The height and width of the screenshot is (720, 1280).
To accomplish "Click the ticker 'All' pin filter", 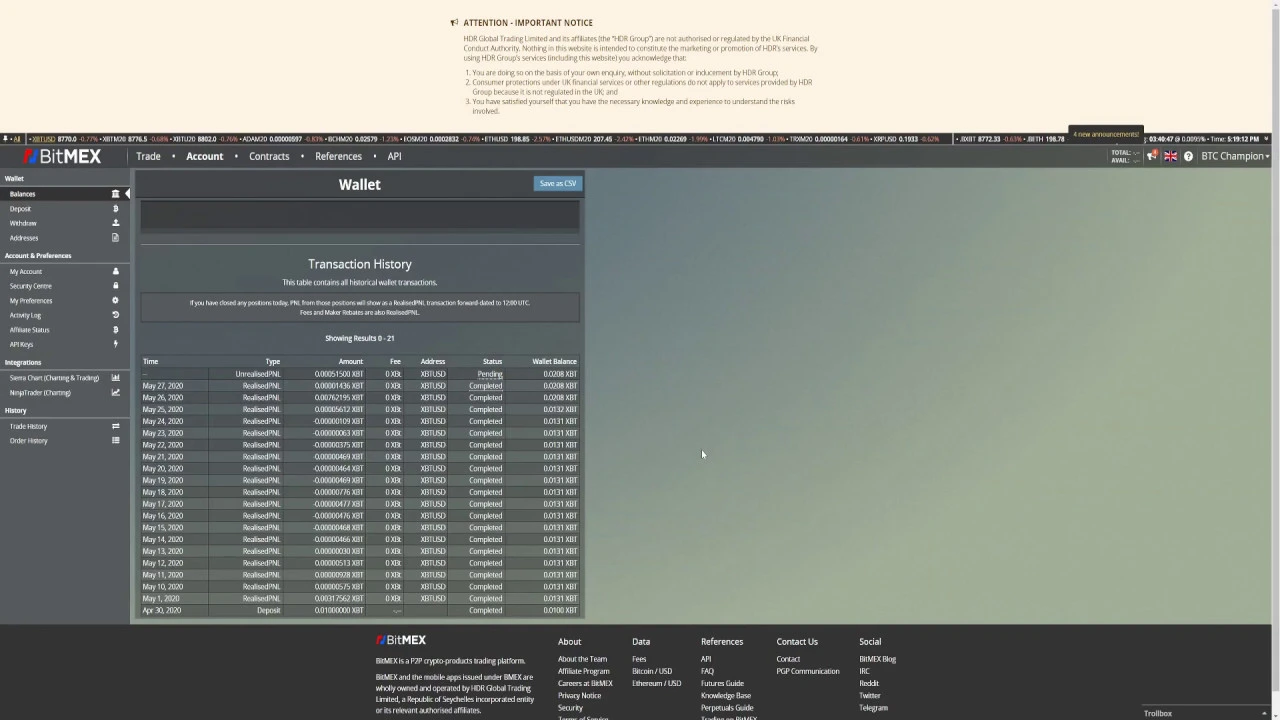I will [12, 139].
